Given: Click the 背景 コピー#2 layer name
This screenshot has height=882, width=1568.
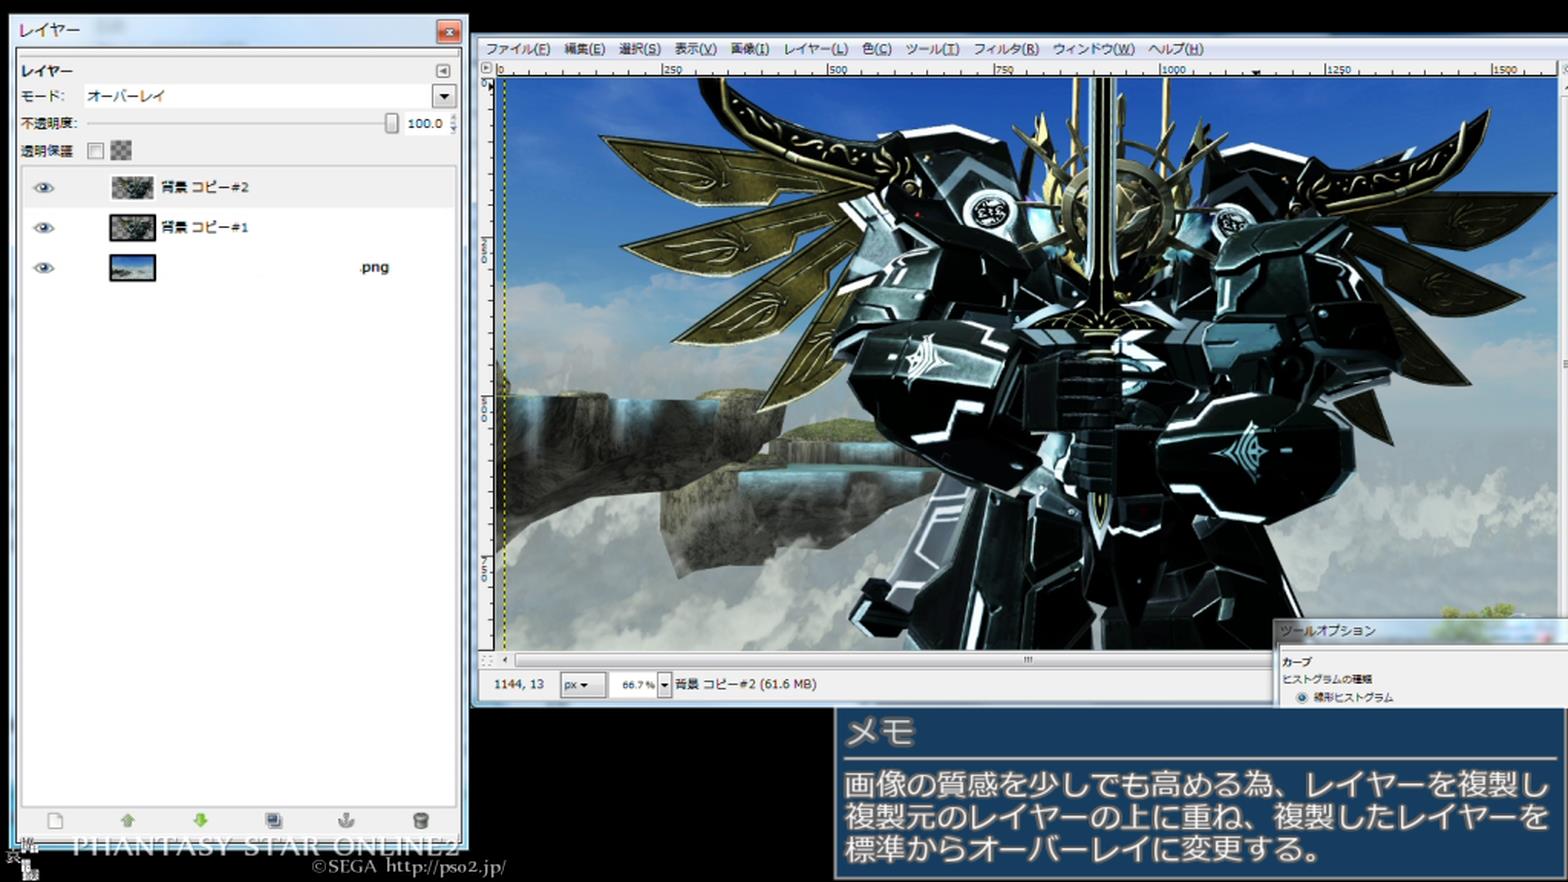Looking at the screenshot, I should (x=205, y=187).
